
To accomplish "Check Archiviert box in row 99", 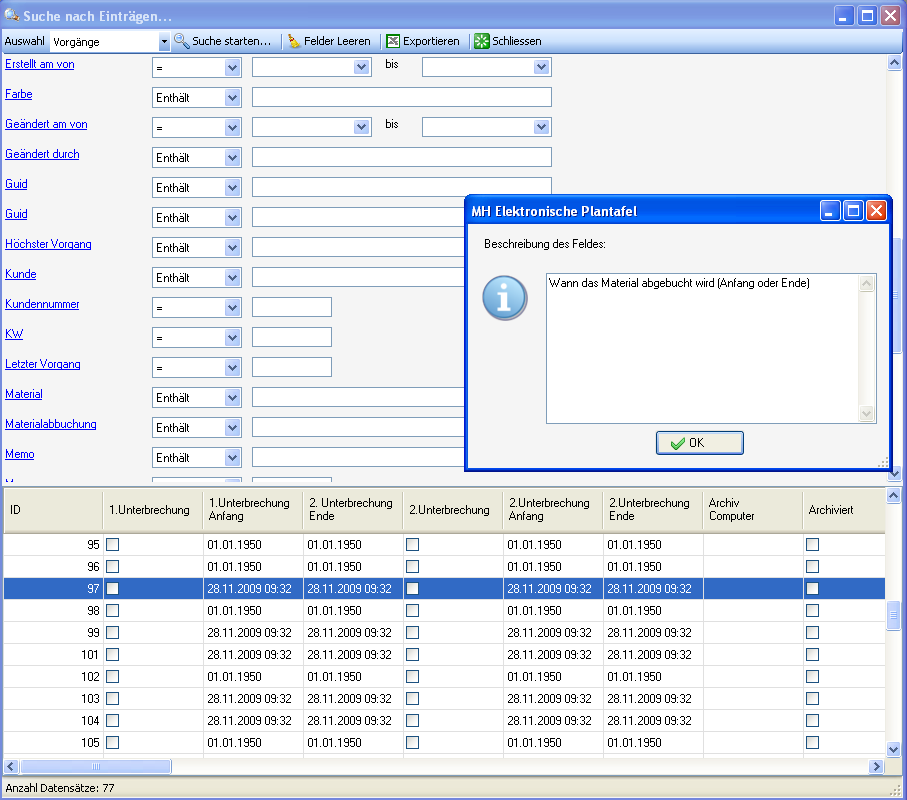I will point(812,633).
